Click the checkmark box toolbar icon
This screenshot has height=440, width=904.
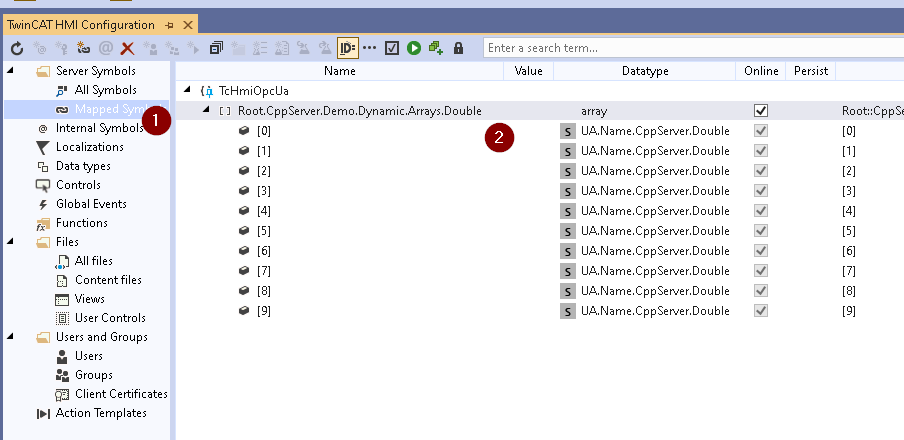[x=392, y=48]
